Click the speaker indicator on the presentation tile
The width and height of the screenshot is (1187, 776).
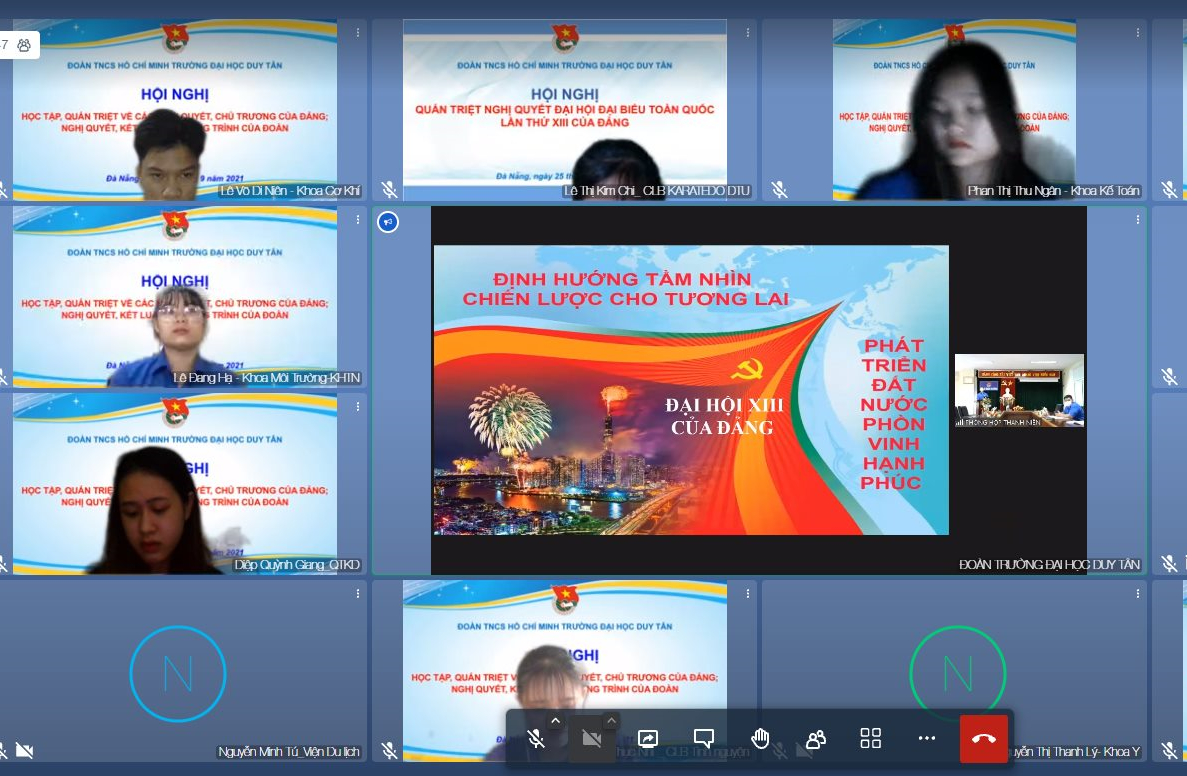click(388, 222)
